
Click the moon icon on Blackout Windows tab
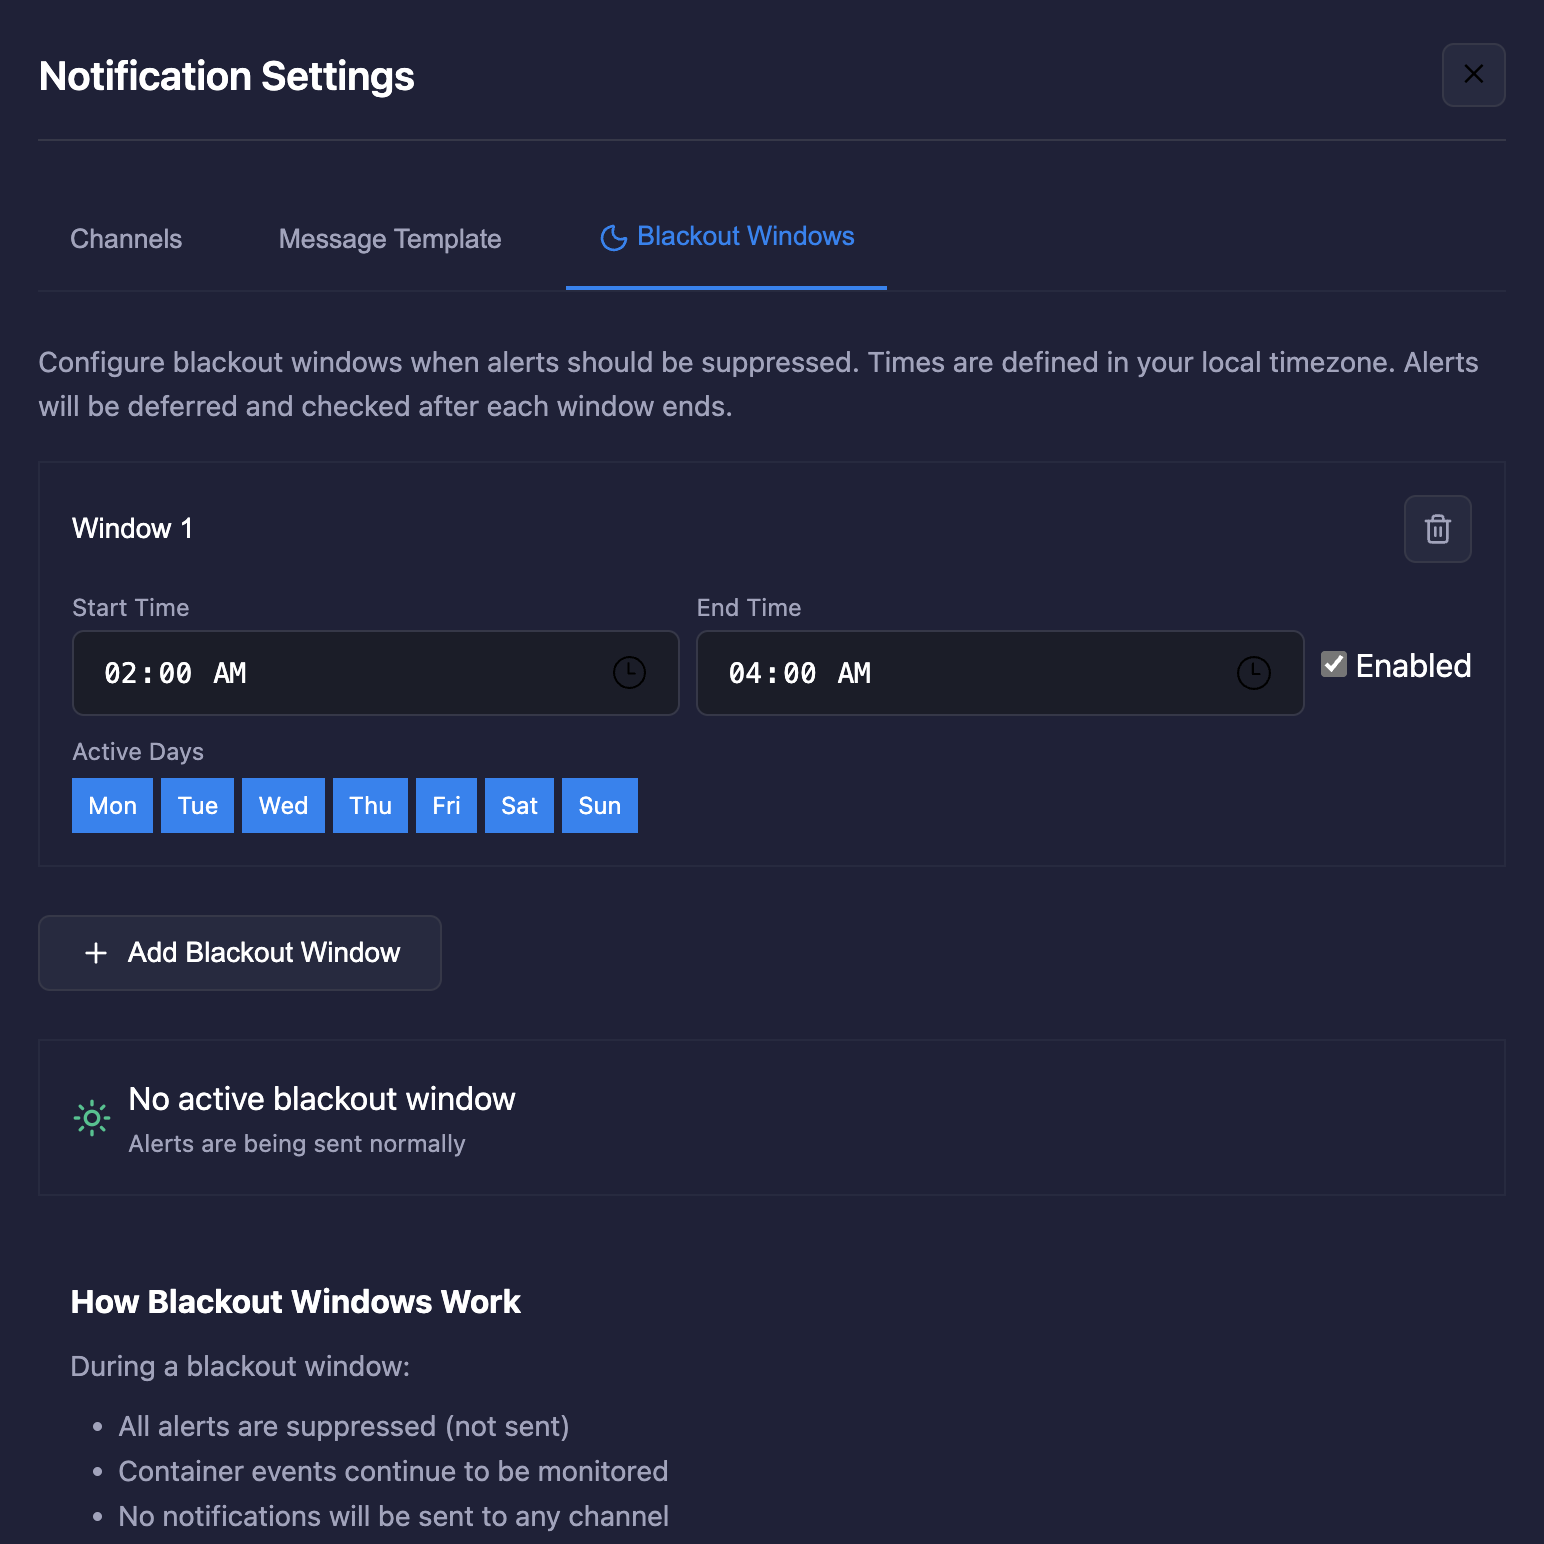pyautogui.click(x=613, y=238)
